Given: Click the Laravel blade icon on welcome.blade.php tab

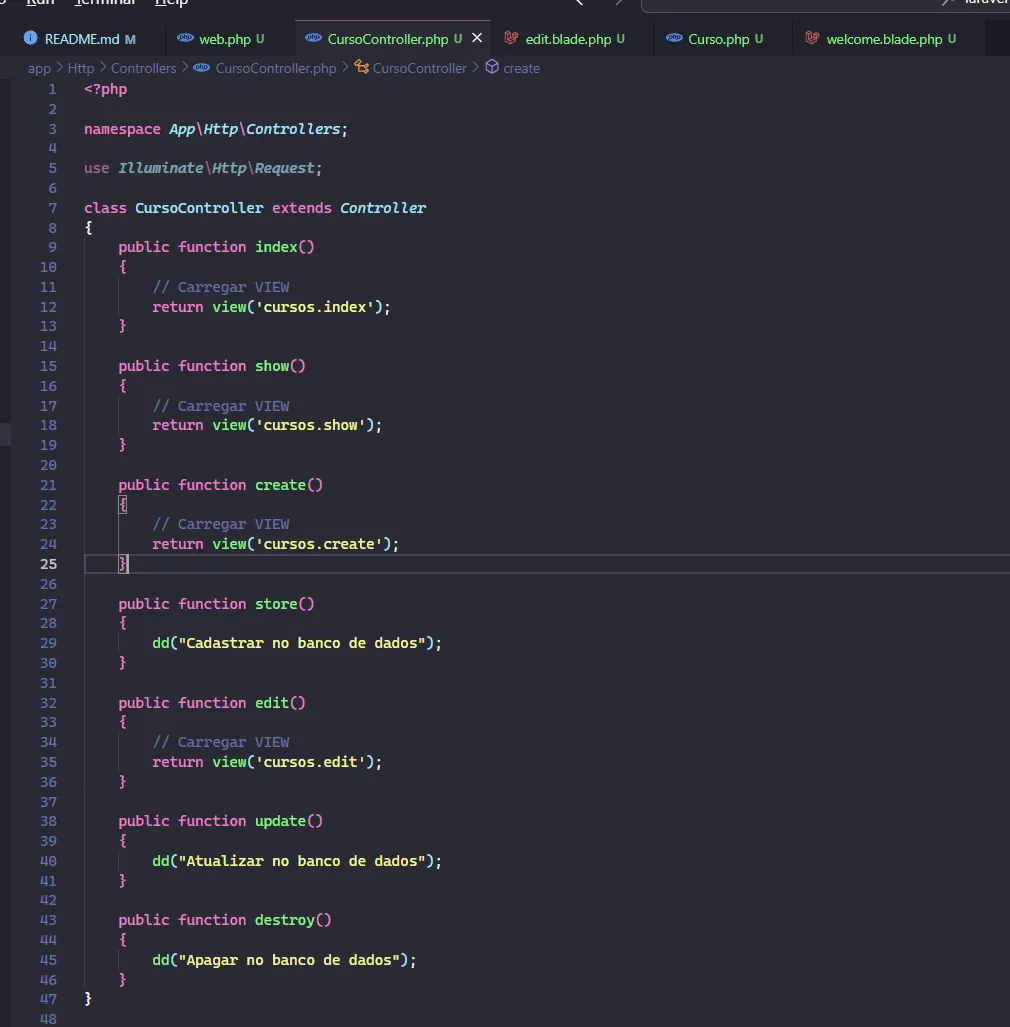Looking at the screenshot, I should (x=813, y=38).
